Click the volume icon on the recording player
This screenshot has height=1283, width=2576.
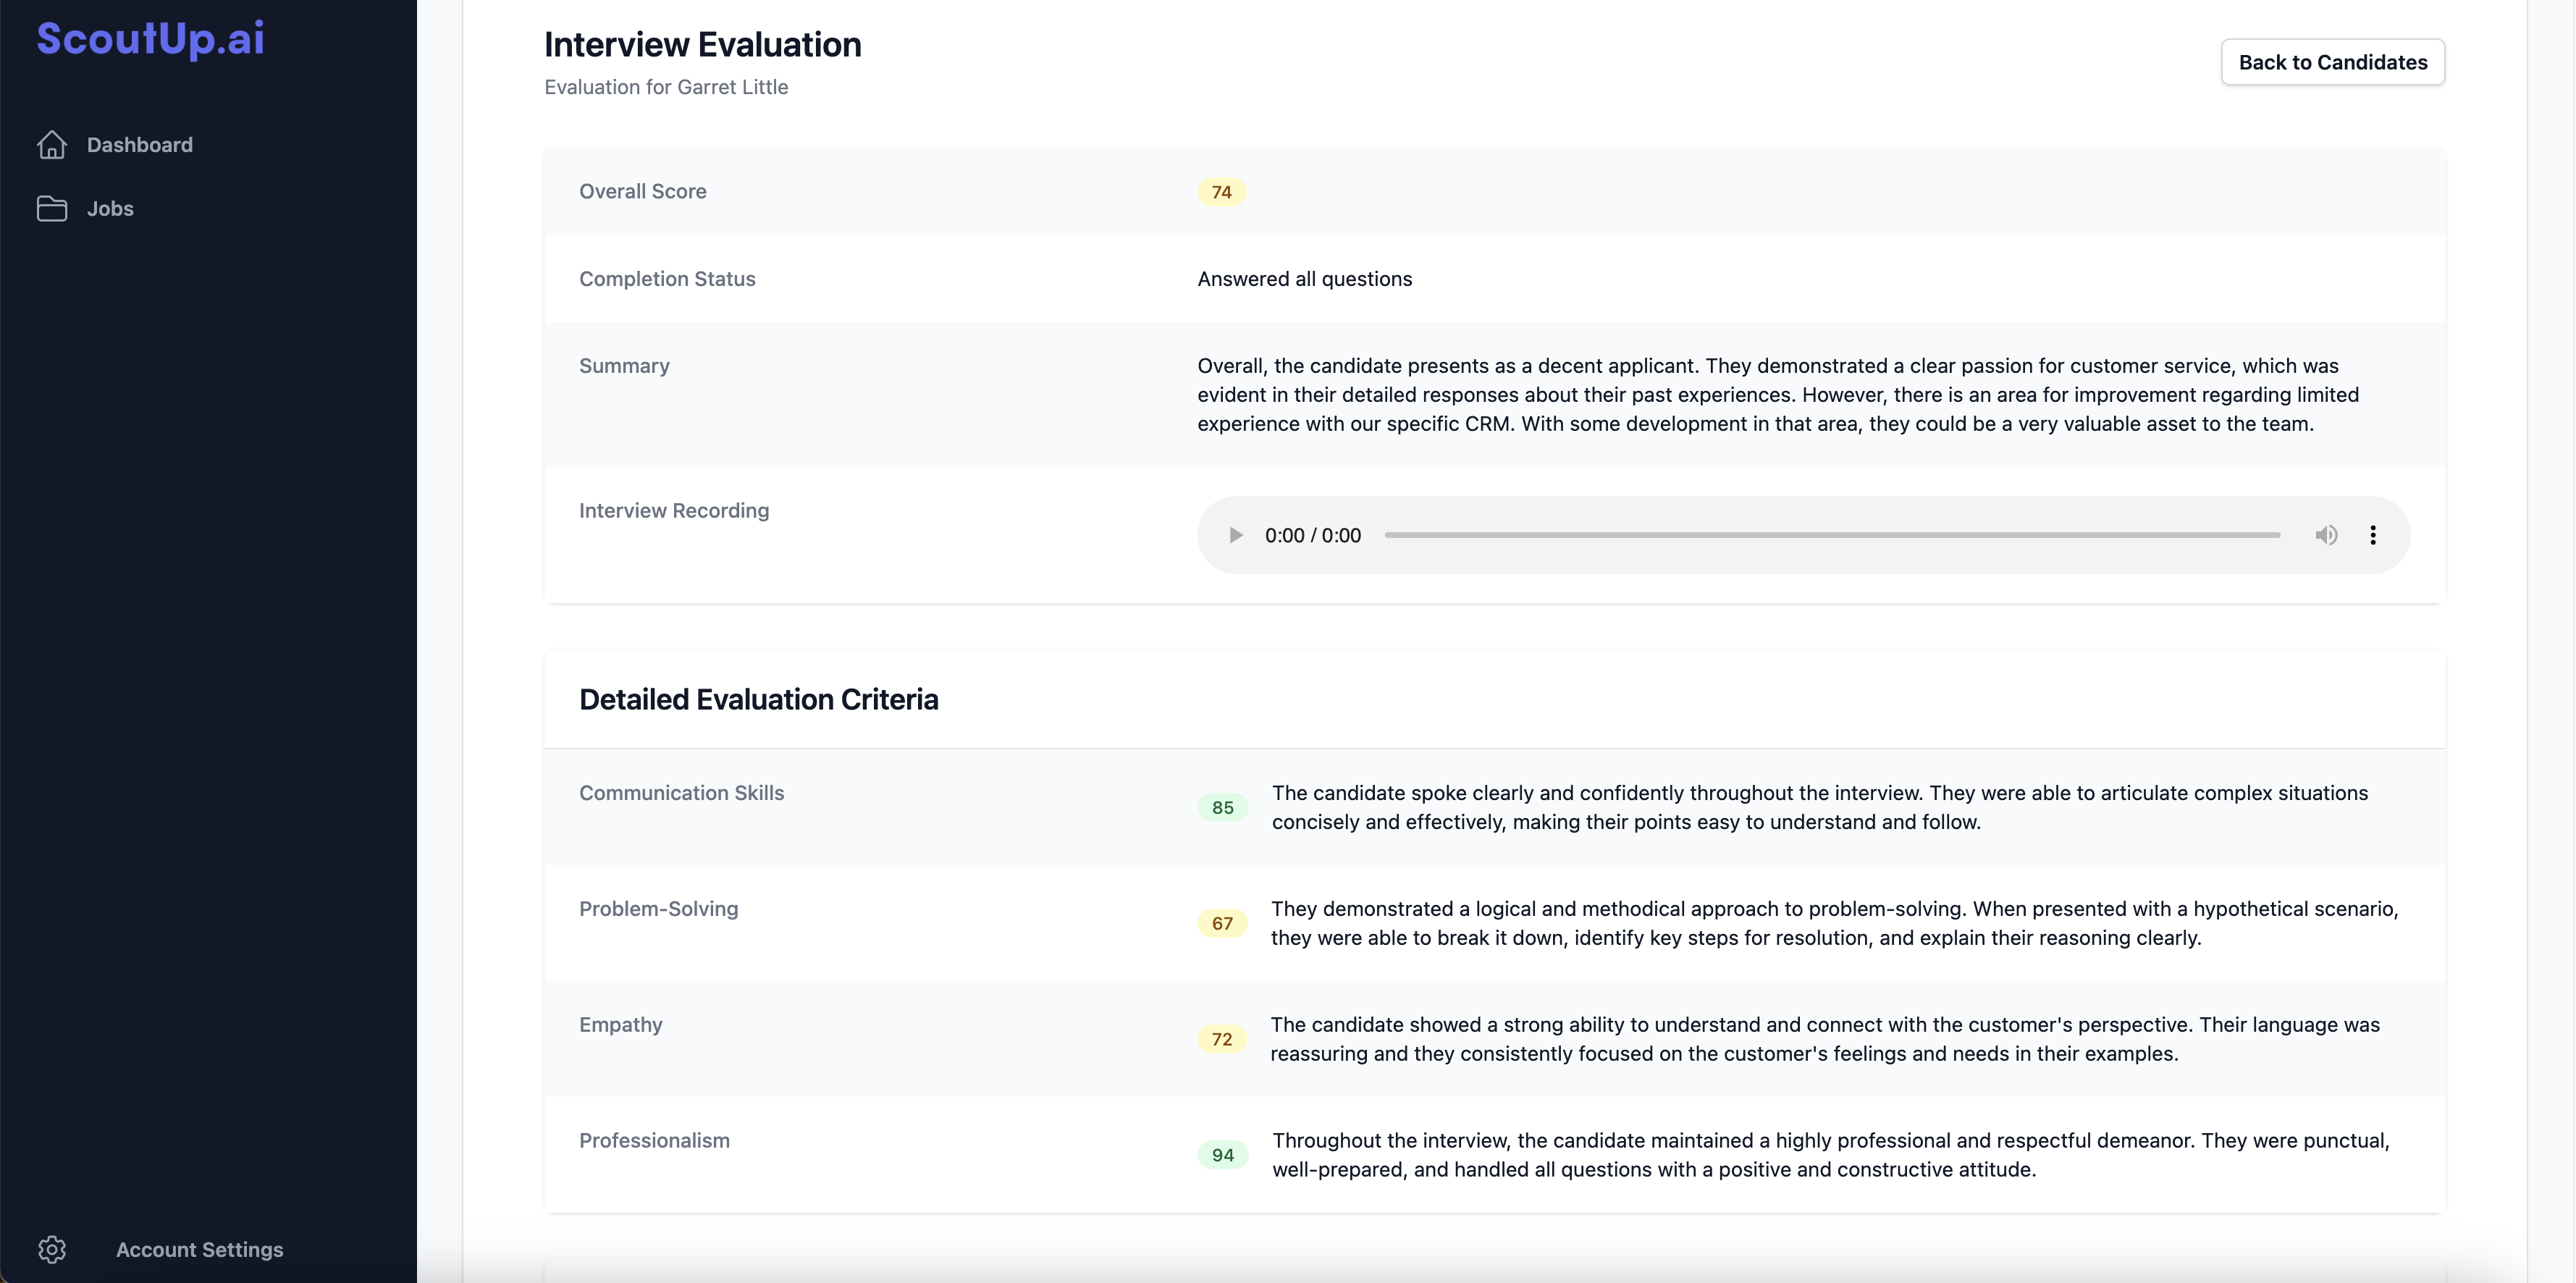pyautogui.click(x=2327, y=535)
